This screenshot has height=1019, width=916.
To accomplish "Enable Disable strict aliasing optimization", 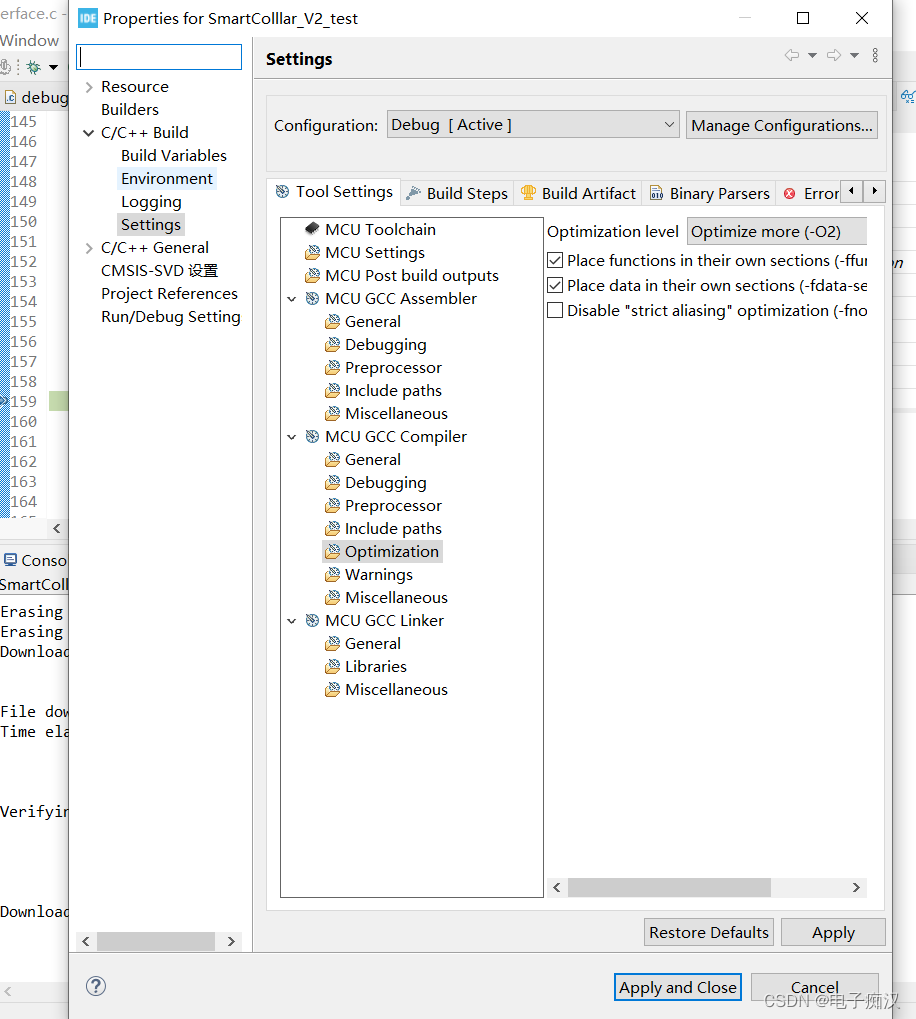I will [x=555, y=310].
